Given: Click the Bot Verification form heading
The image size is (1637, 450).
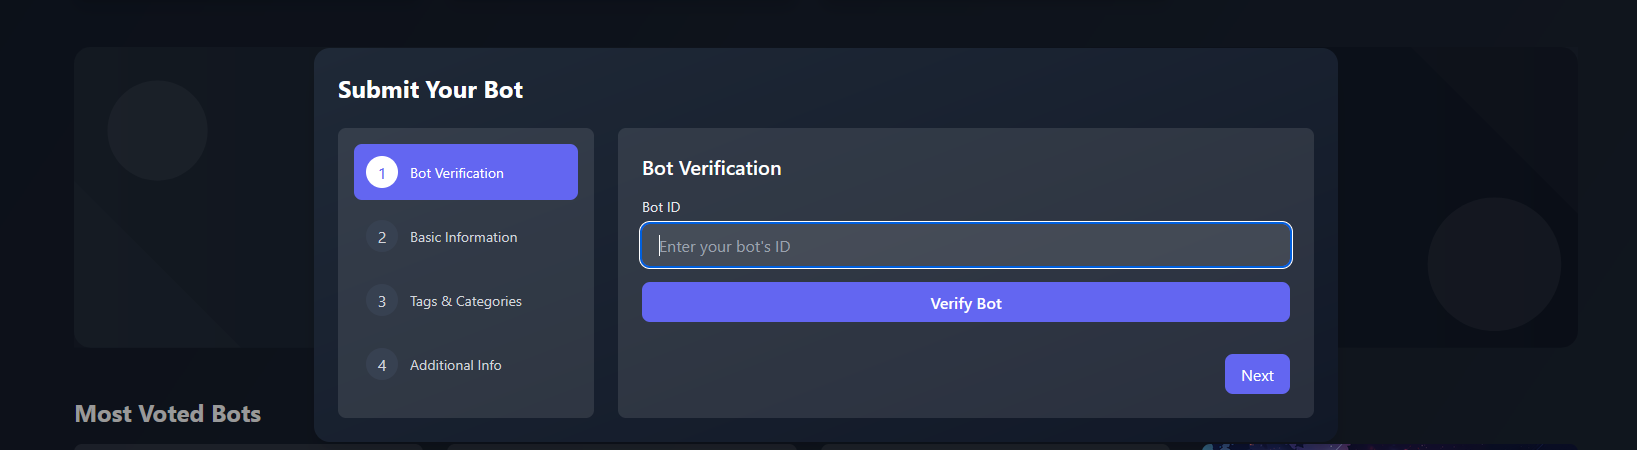Looking at the screenshot, I should pos(712,168).
